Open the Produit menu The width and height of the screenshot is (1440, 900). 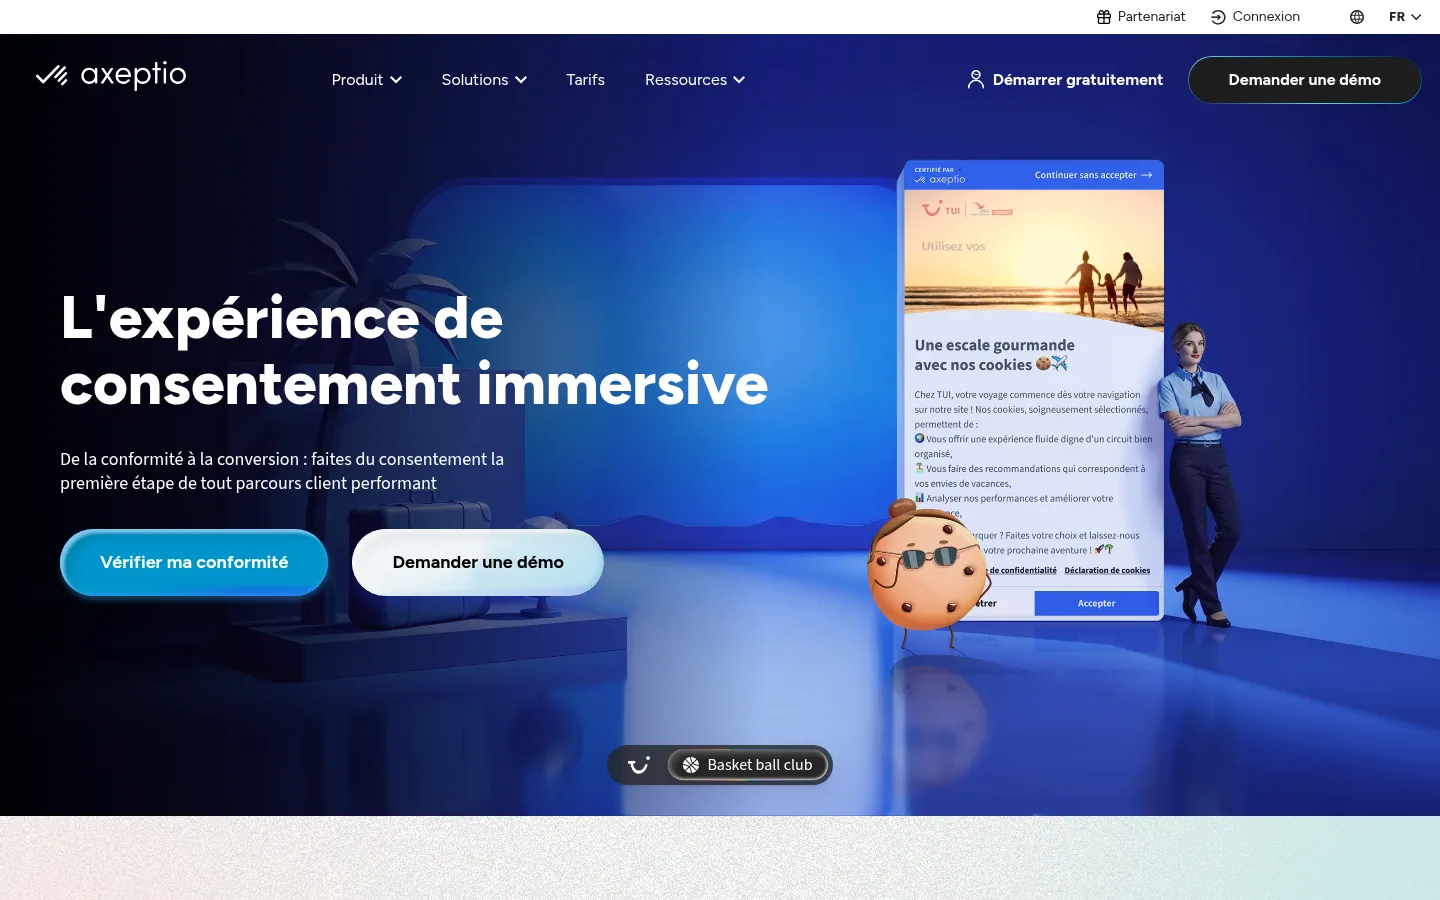click(x=367, y=80)
